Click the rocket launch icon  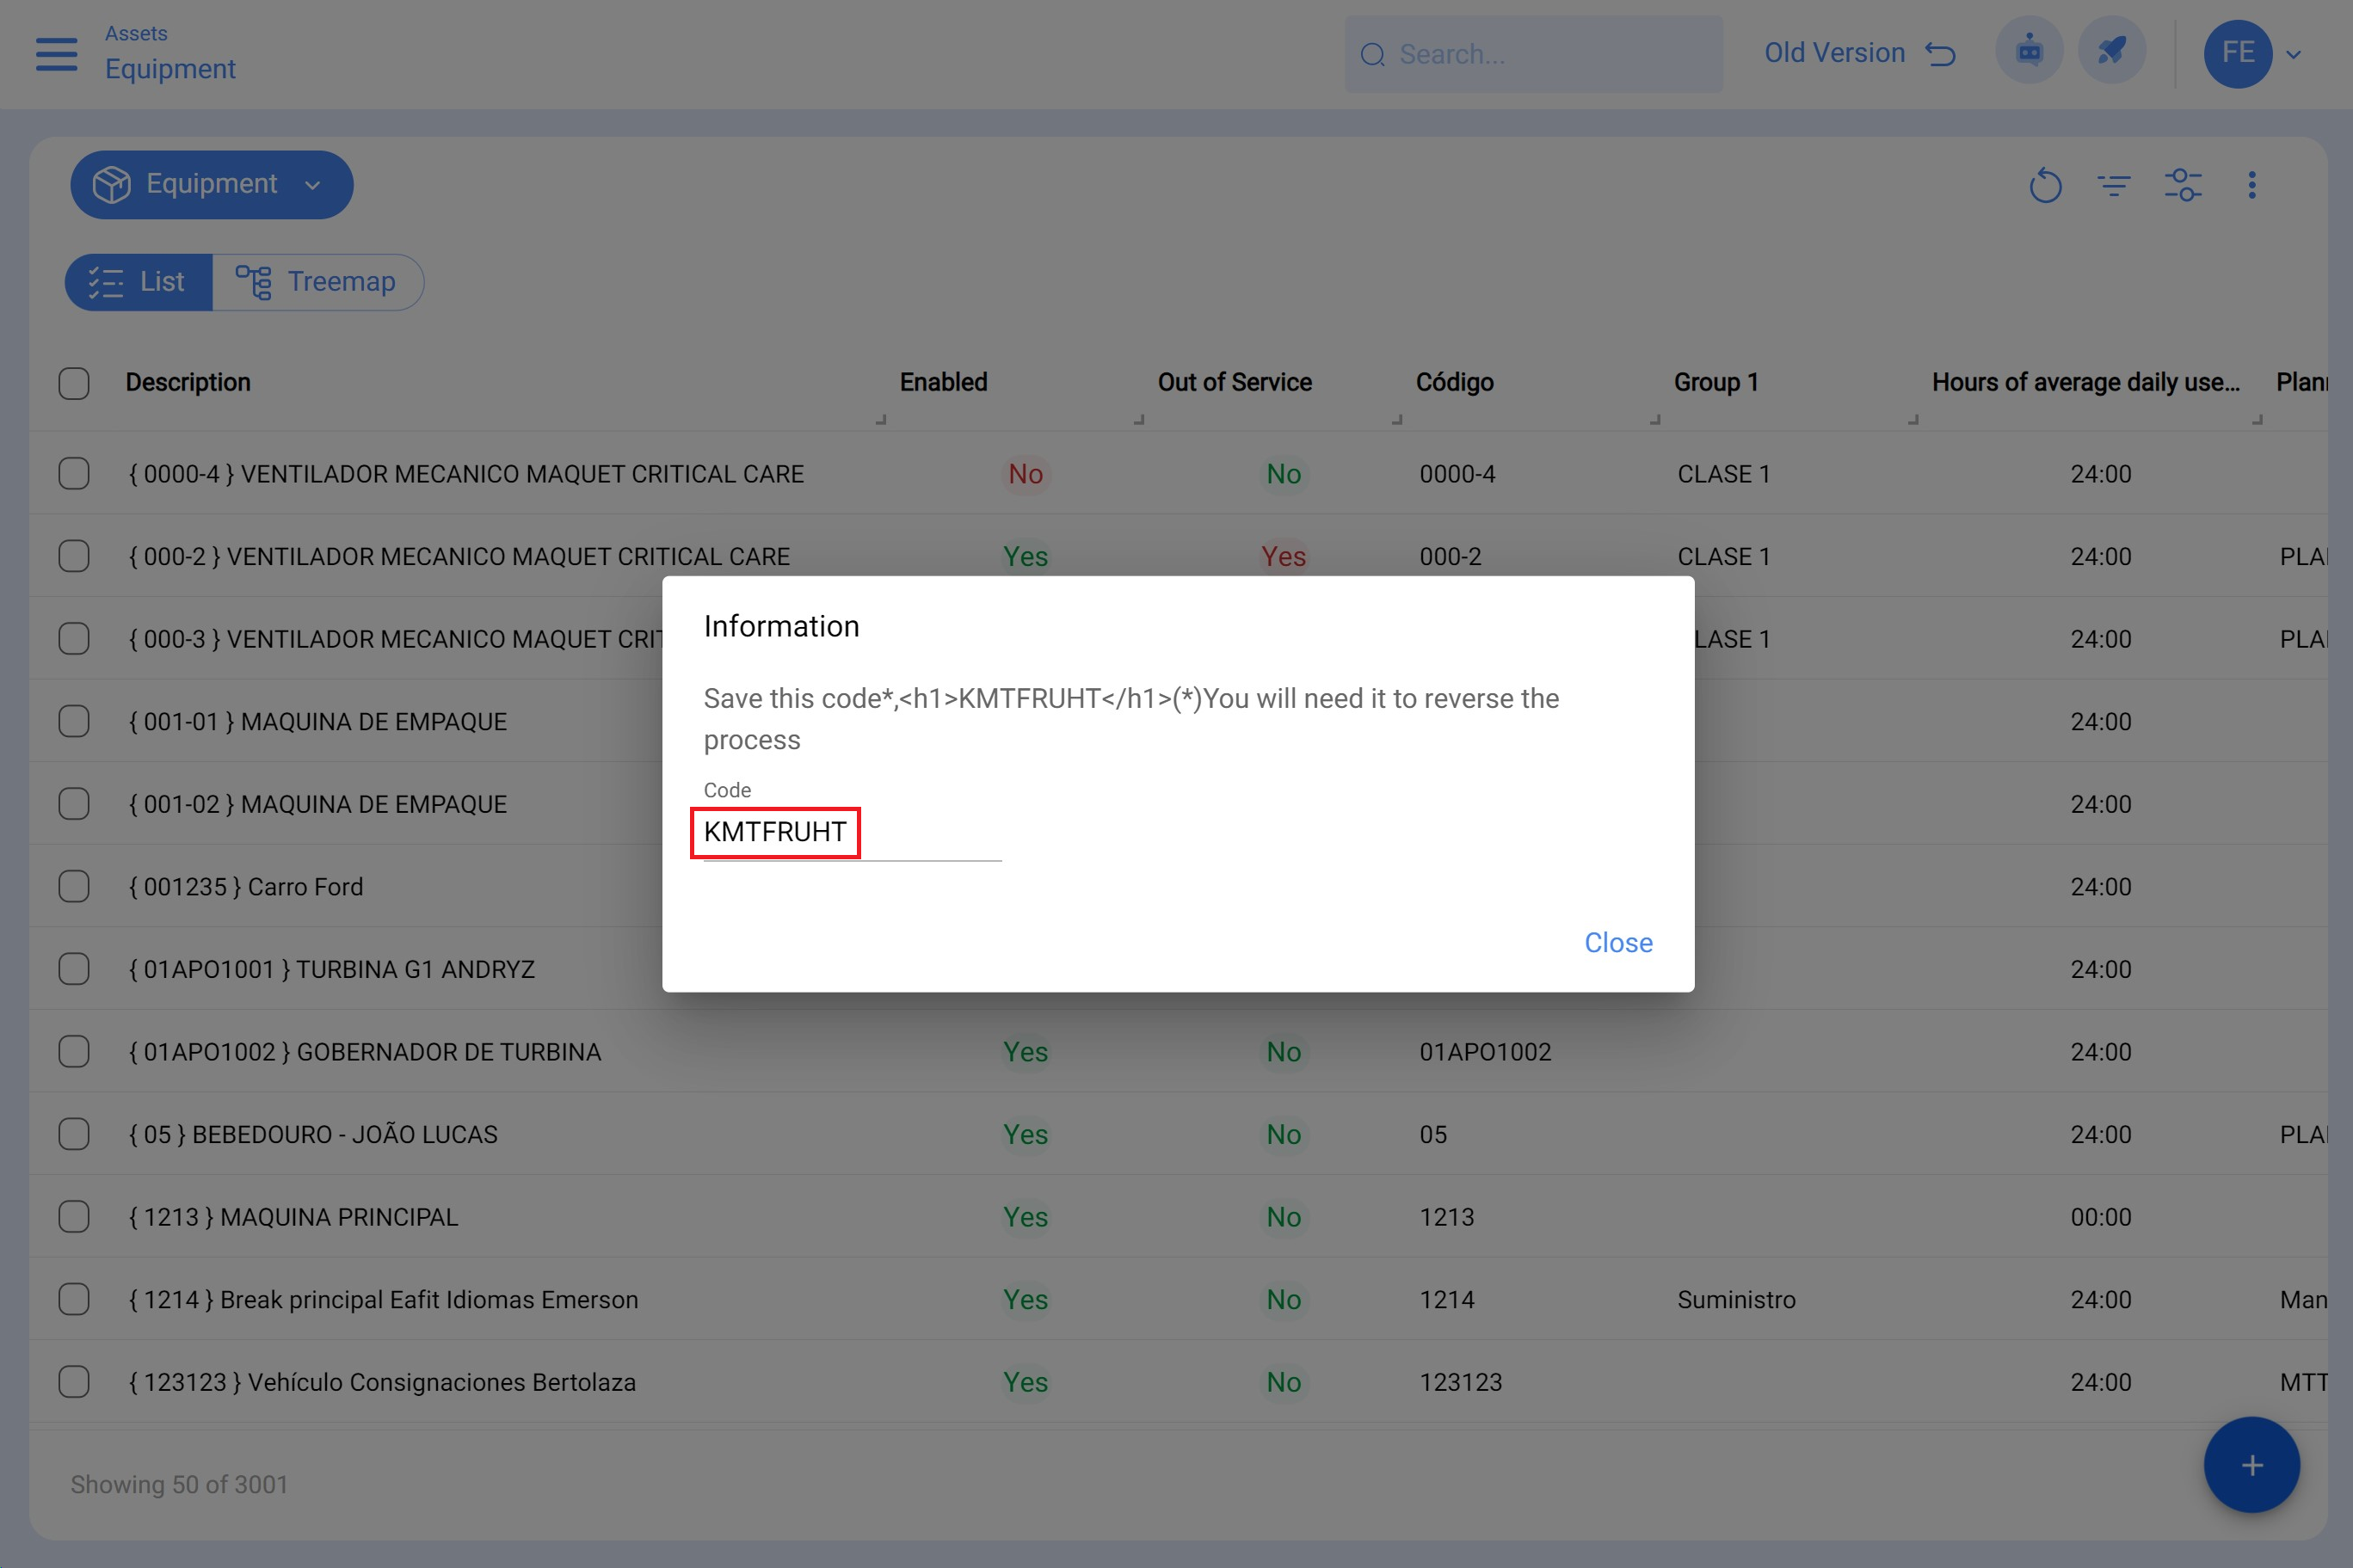(2111, 51)
